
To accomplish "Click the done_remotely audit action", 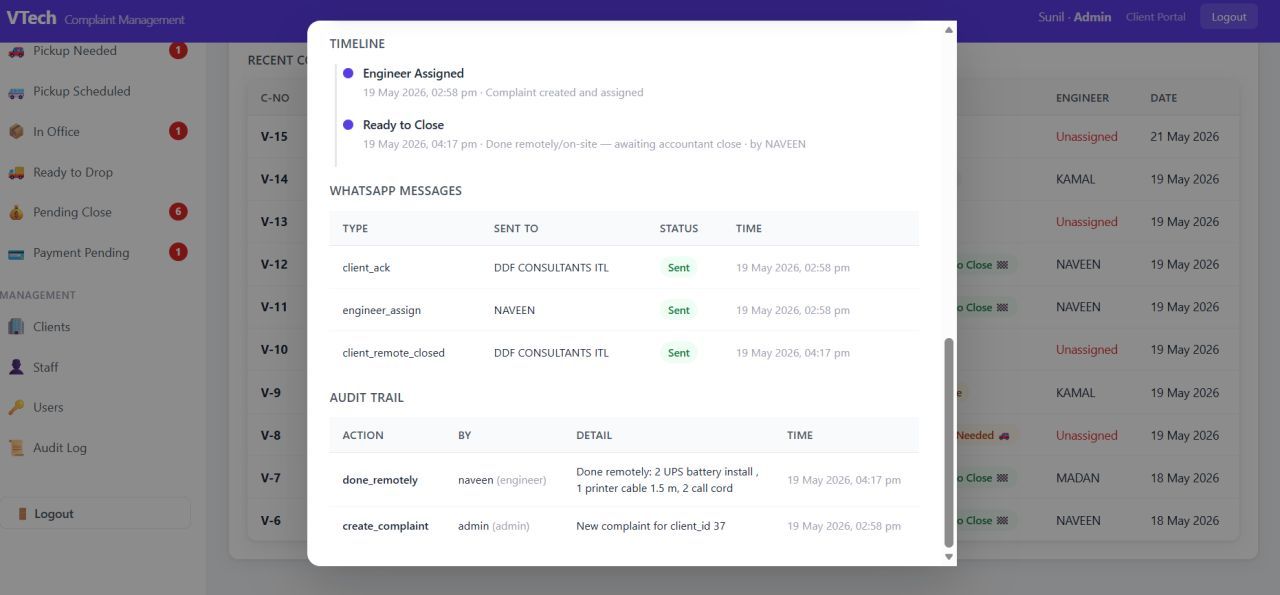I will pos(380,480).
